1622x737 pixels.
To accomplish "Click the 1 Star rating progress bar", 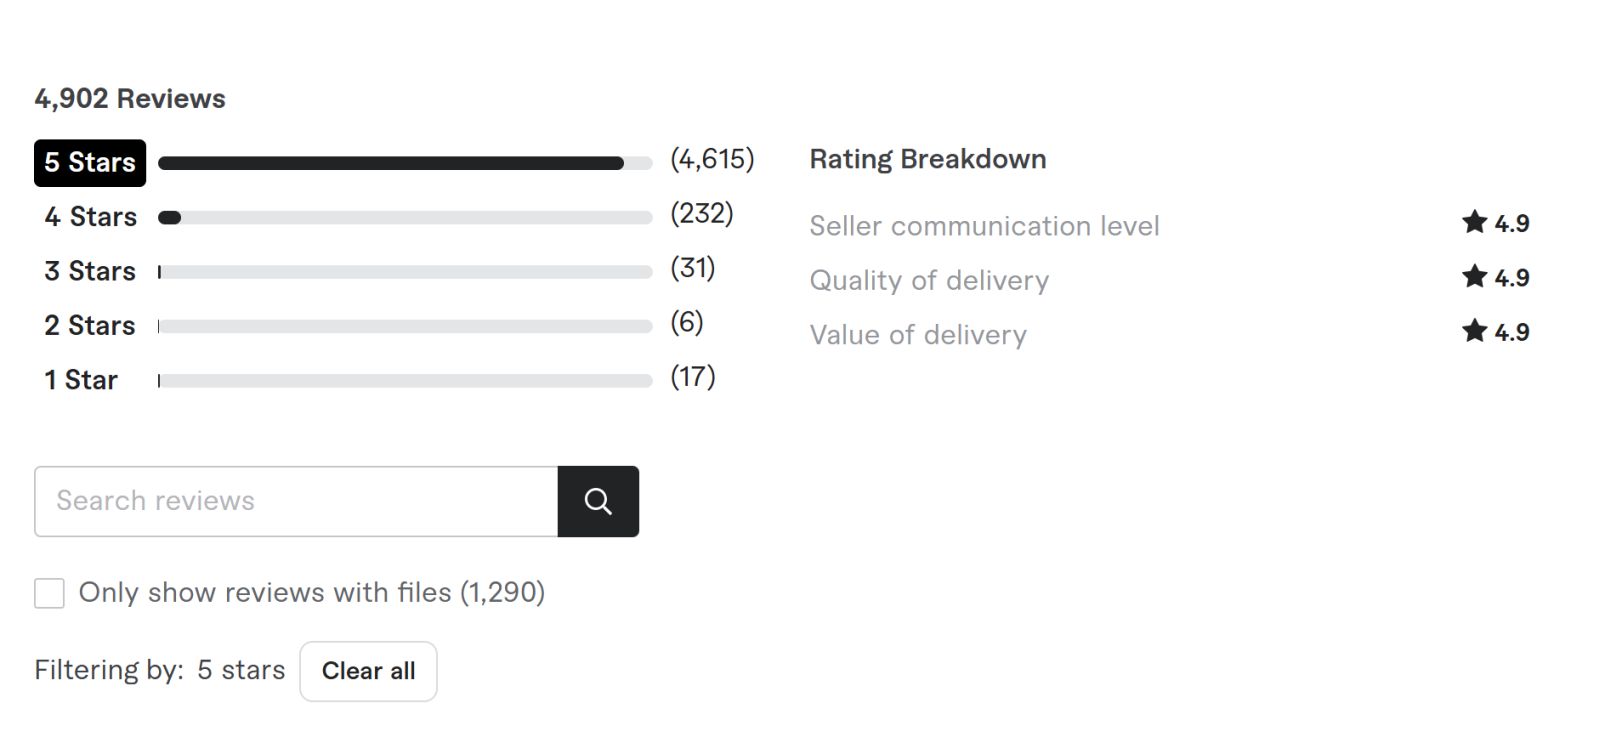I will [x=405, y=381].
